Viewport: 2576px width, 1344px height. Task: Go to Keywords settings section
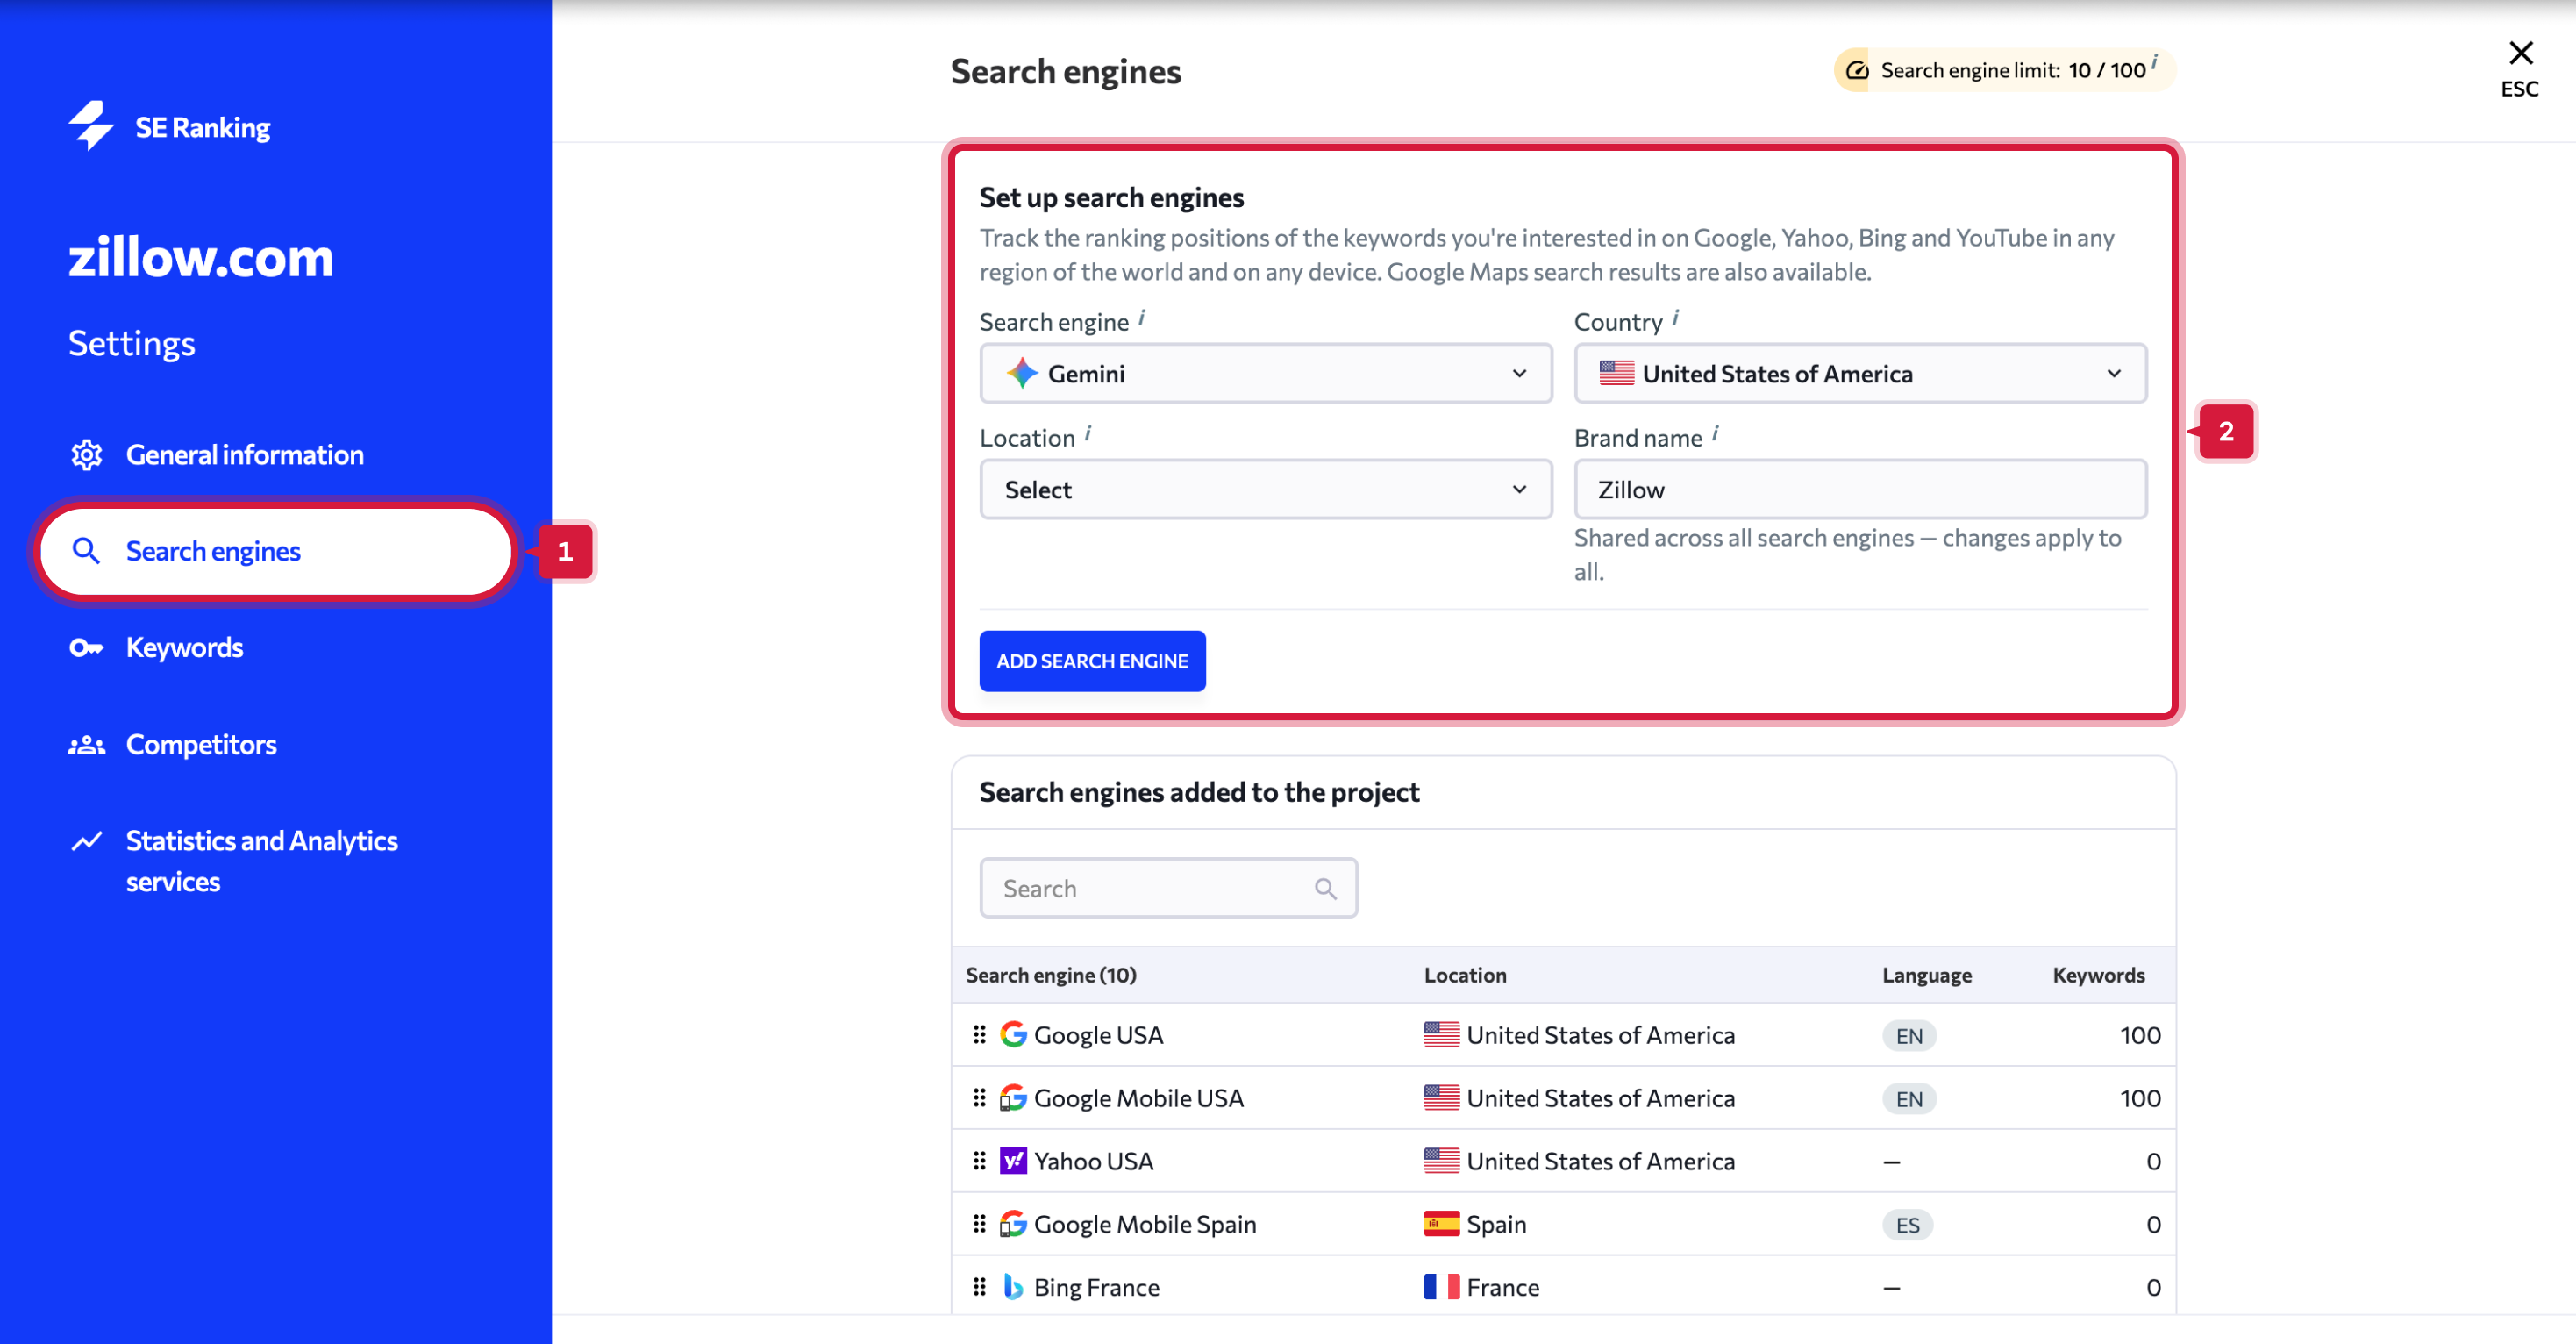point(184,647)
